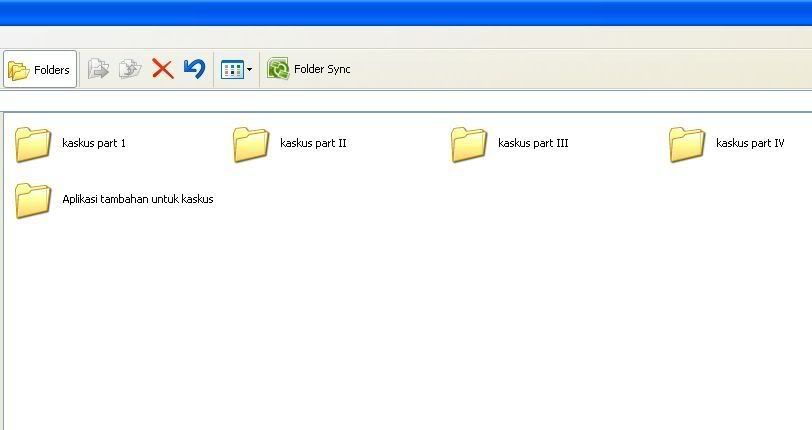This screenshot has height=430, width=812.
Task: Select the kaskus part II folder icon
Action: click(x=251, y=145)
